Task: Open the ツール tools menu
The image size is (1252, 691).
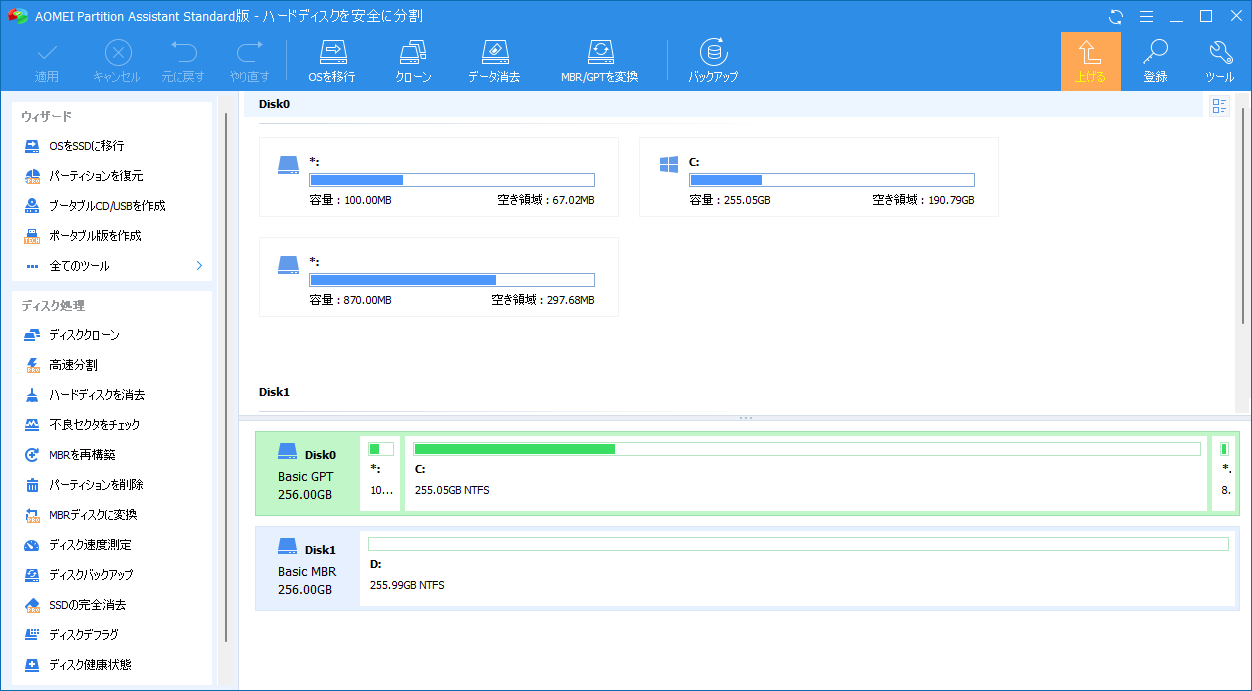Action: tap(1219, 62)
